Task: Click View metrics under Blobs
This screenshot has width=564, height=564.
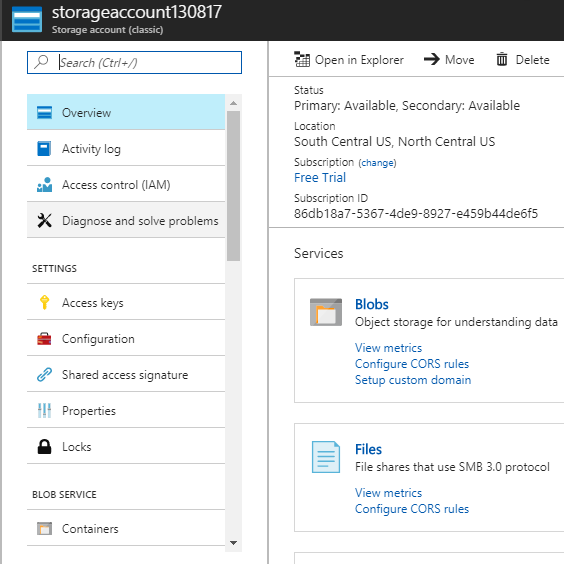Action: (388, 348)
